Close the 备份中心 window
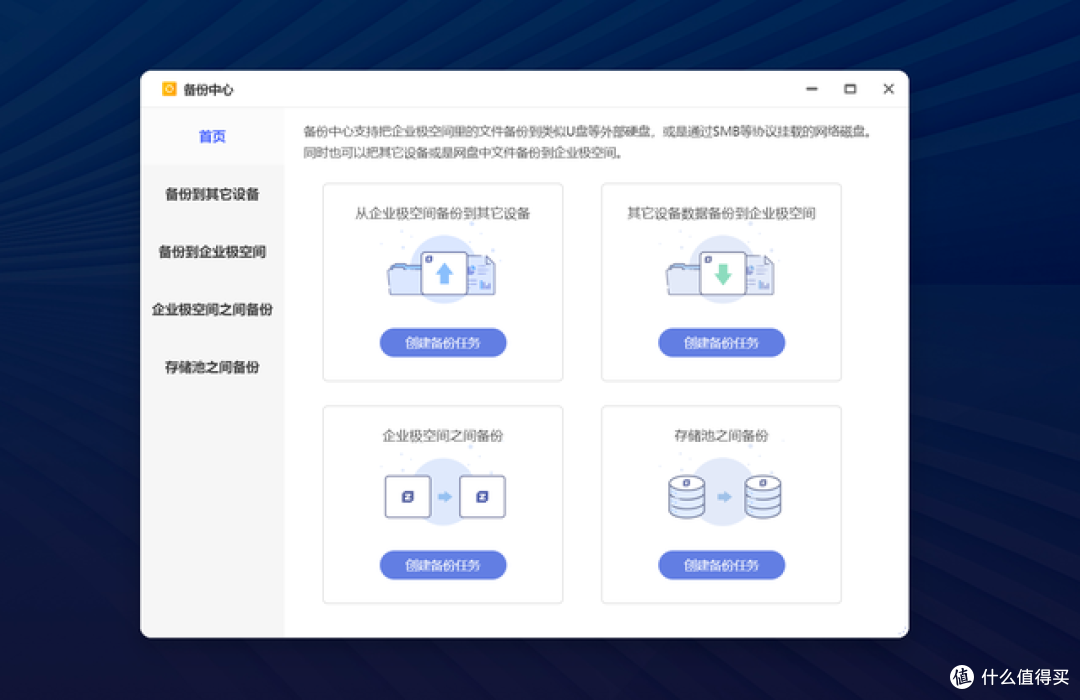This screenshot has width=1080, height=700. (x=889, y=89)
